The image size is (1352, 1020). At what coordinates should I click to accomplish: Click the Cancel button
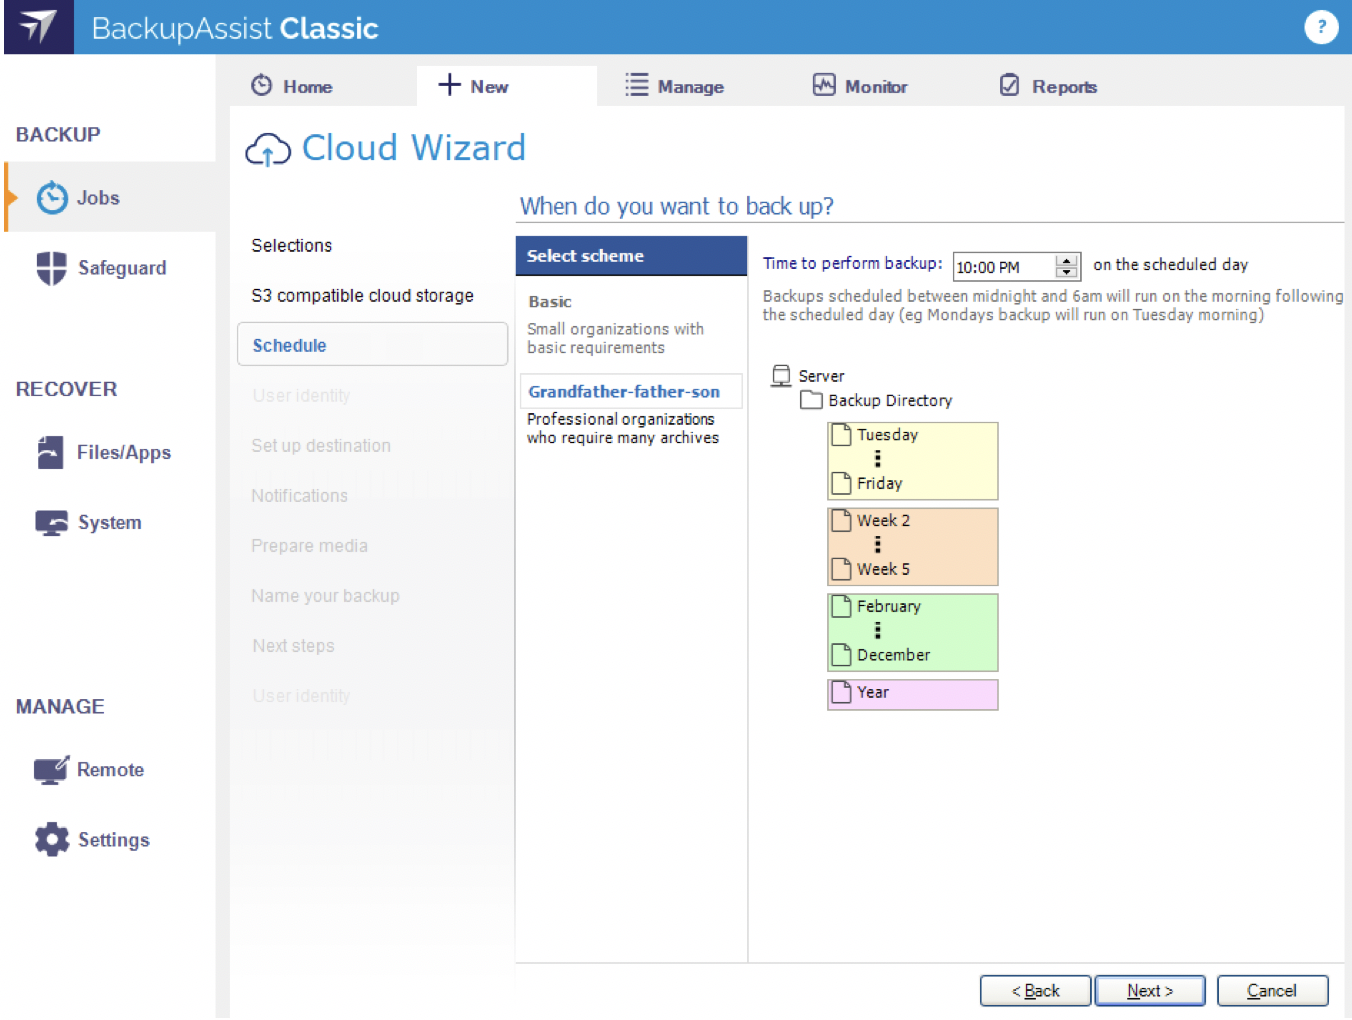point(1272,990)
